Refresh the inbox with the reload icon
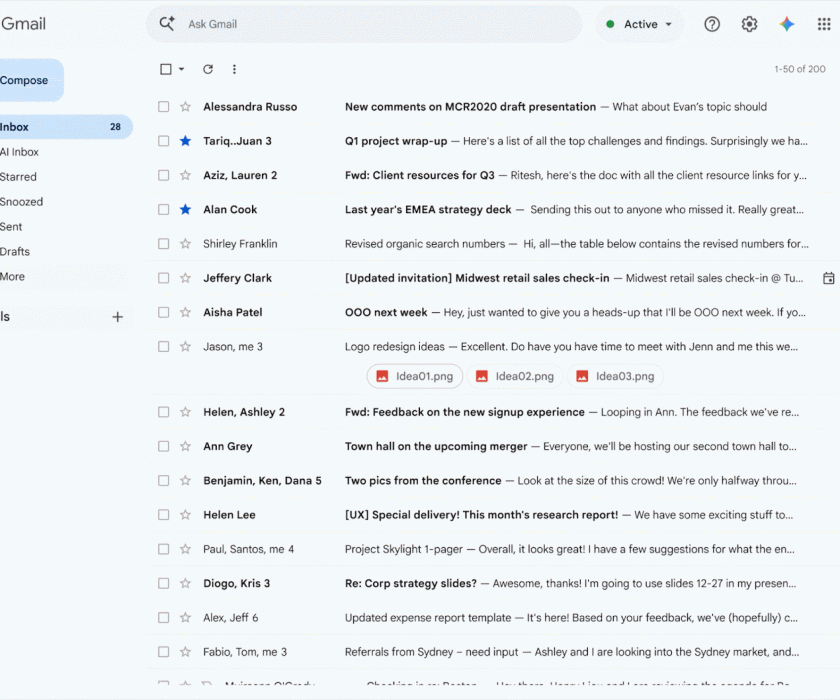This screenshot has height=700, width=840. point(208,69)
